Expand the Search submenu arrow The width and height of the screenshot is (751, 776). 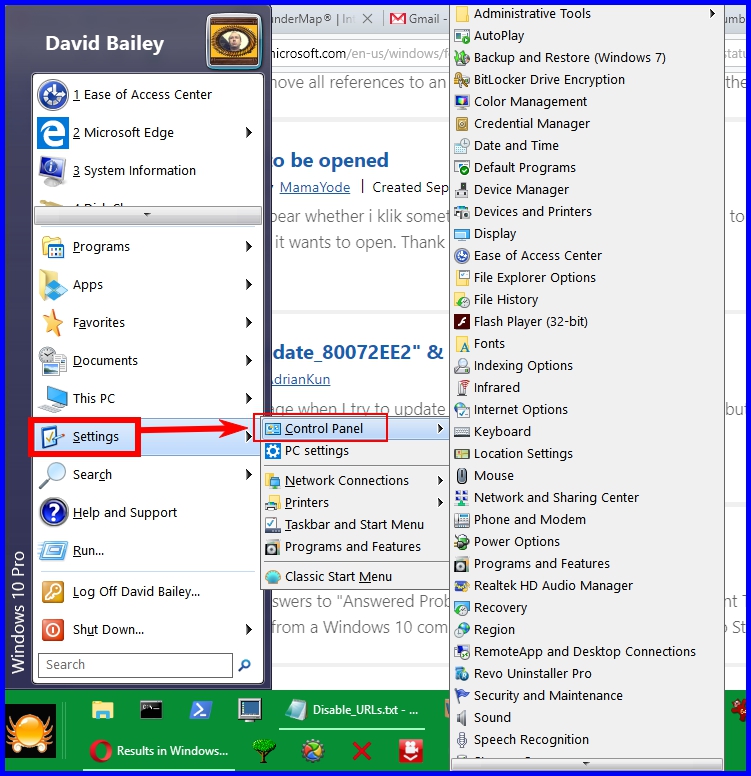coord(249,475)
